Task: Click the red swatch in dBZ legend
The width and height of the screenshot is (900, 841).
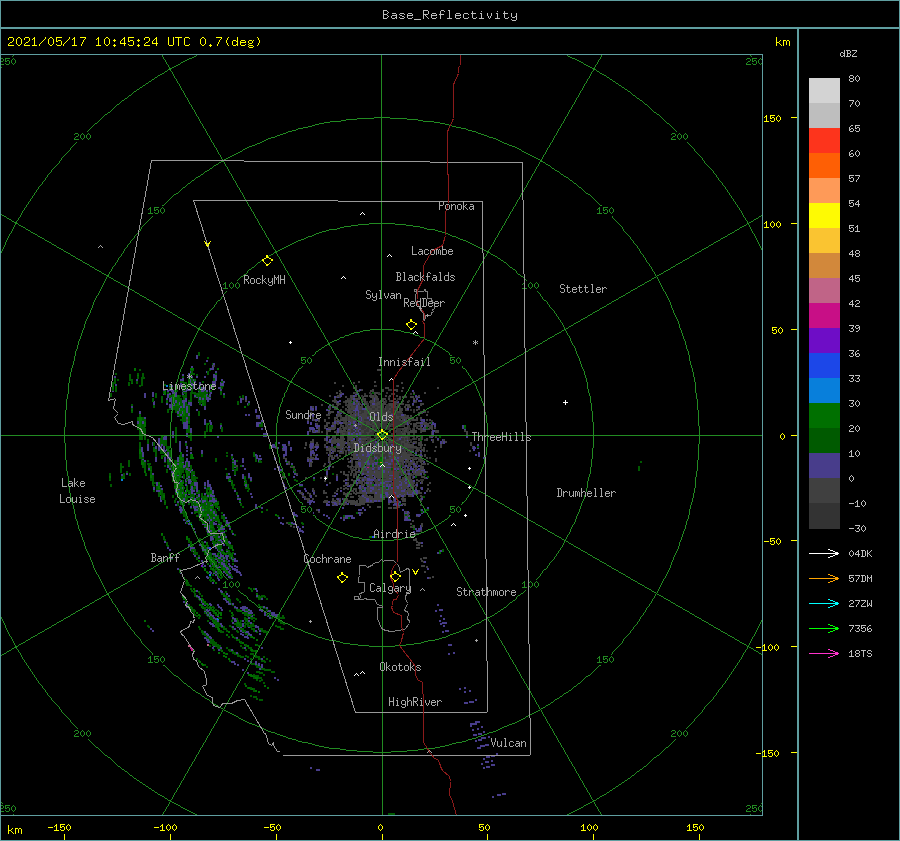Action: tap(824, 140)
